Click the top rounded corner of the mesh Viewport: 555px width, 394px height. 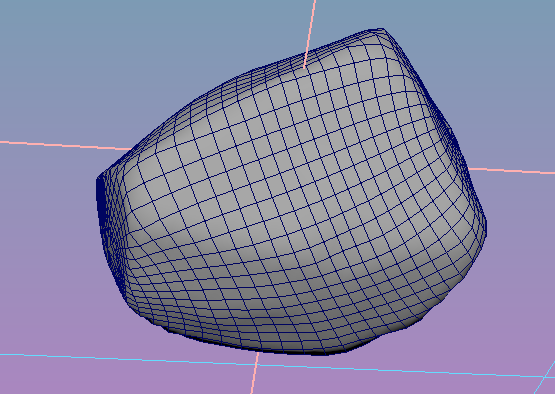click(x=379, y=34)
